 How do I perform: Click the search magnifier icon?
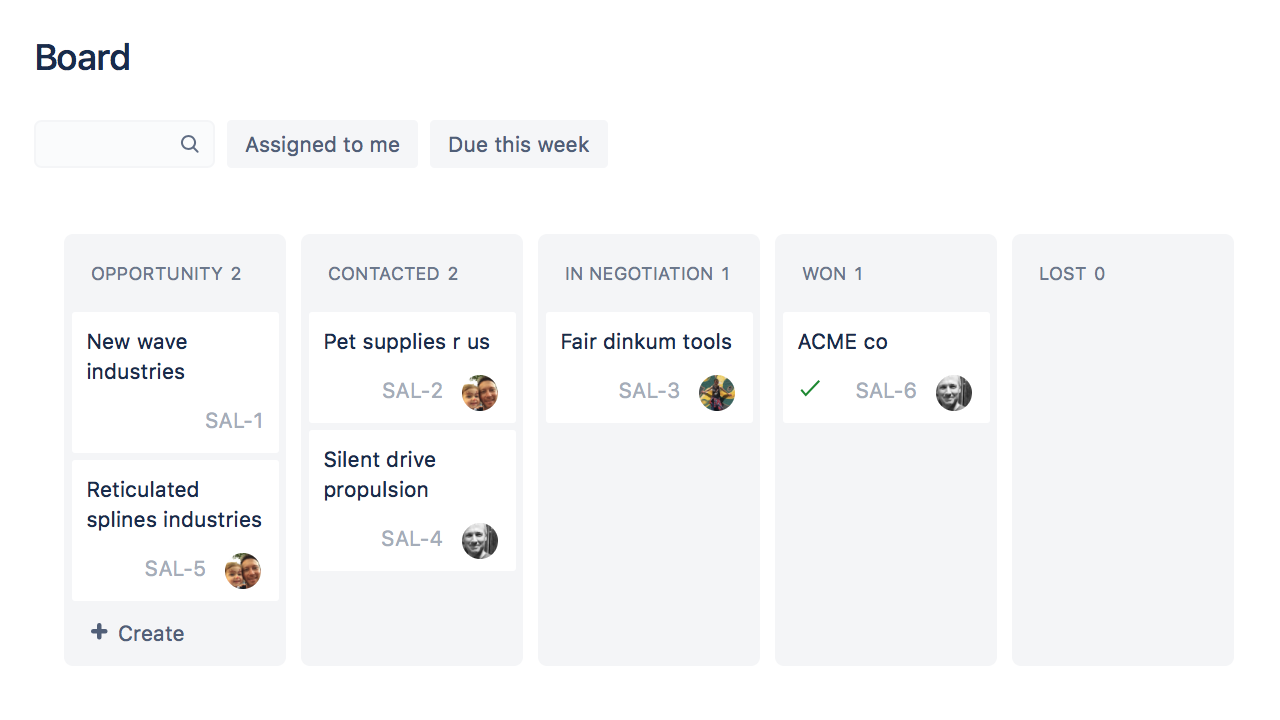(189, 144)
